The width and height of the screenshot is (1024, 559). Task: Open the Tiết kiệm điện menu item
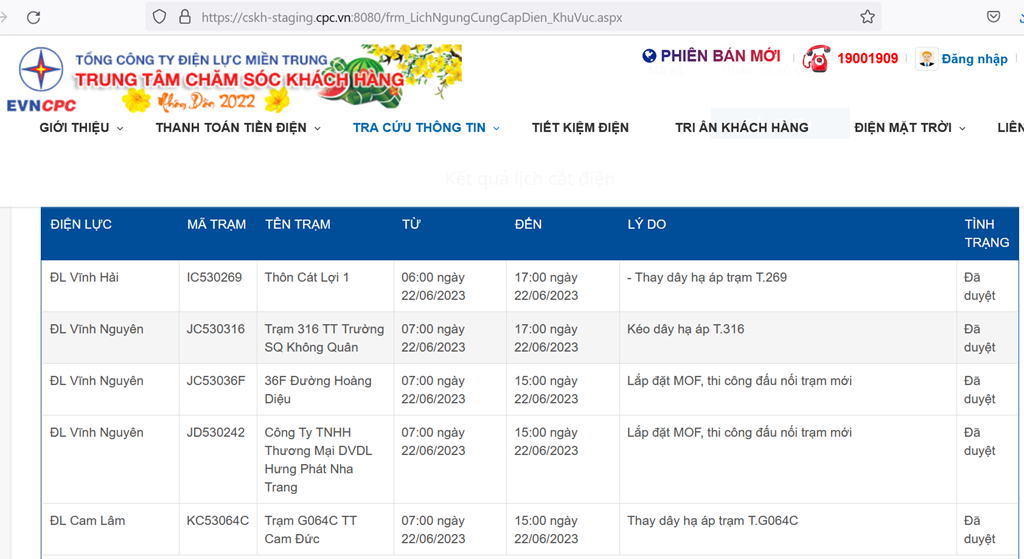coord(580,128)
